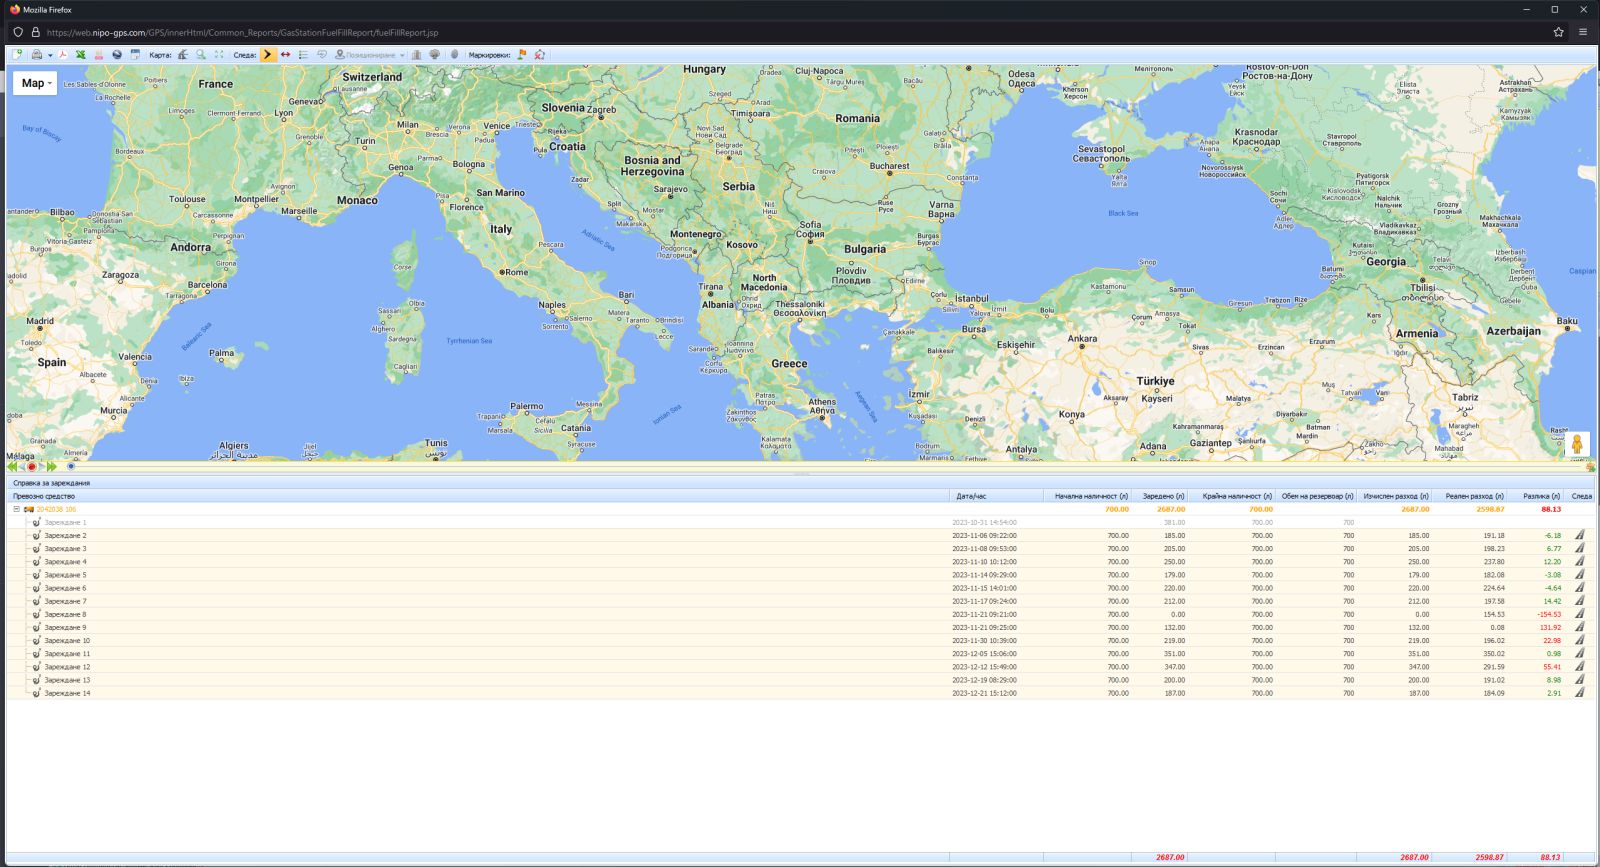
Task: Select the Зареждане 8 row
Action: click(x=800, y=614)
